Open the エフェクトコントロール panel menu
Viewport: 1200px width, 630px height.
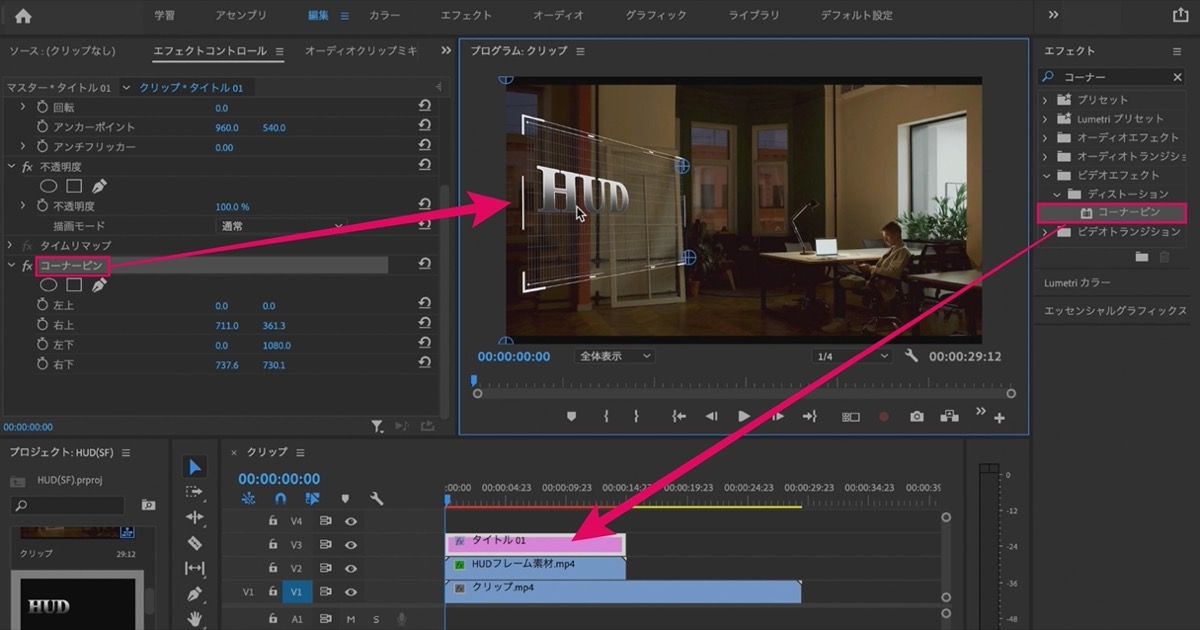pyautogui.click(x=279, y=51)
